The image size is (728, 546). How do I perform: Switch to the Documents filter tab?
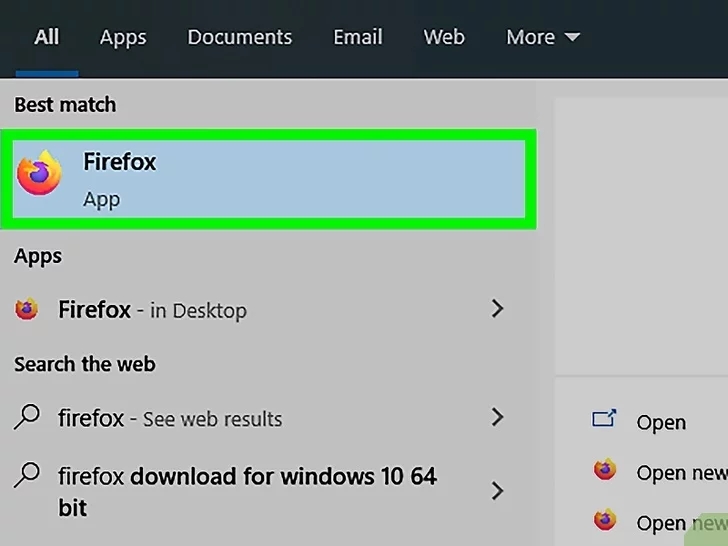240,37
